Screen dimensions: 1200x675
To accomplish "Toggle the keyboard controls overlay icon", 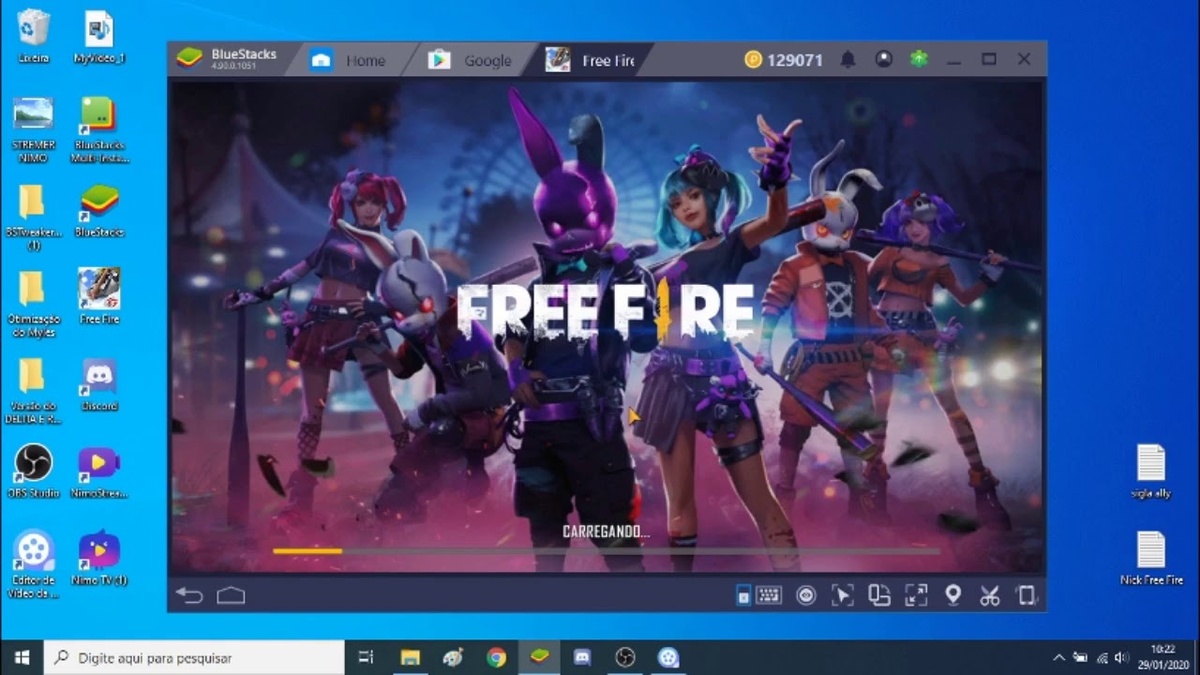I will pos(743,596).
